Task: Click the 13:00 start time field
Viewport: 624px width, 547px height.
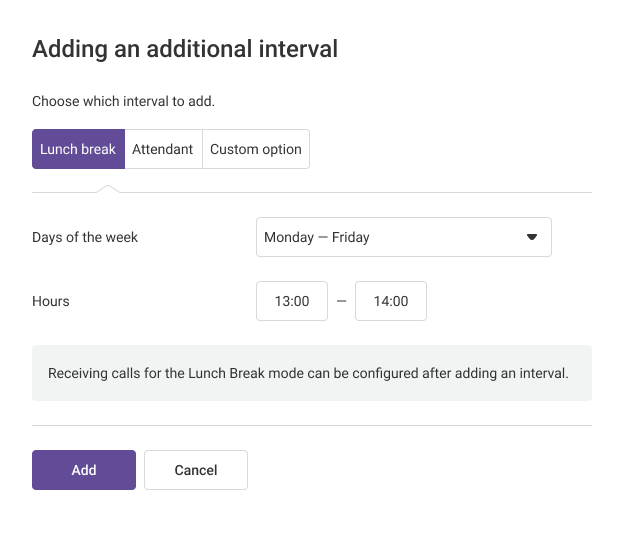Action: tap(292, 301)
